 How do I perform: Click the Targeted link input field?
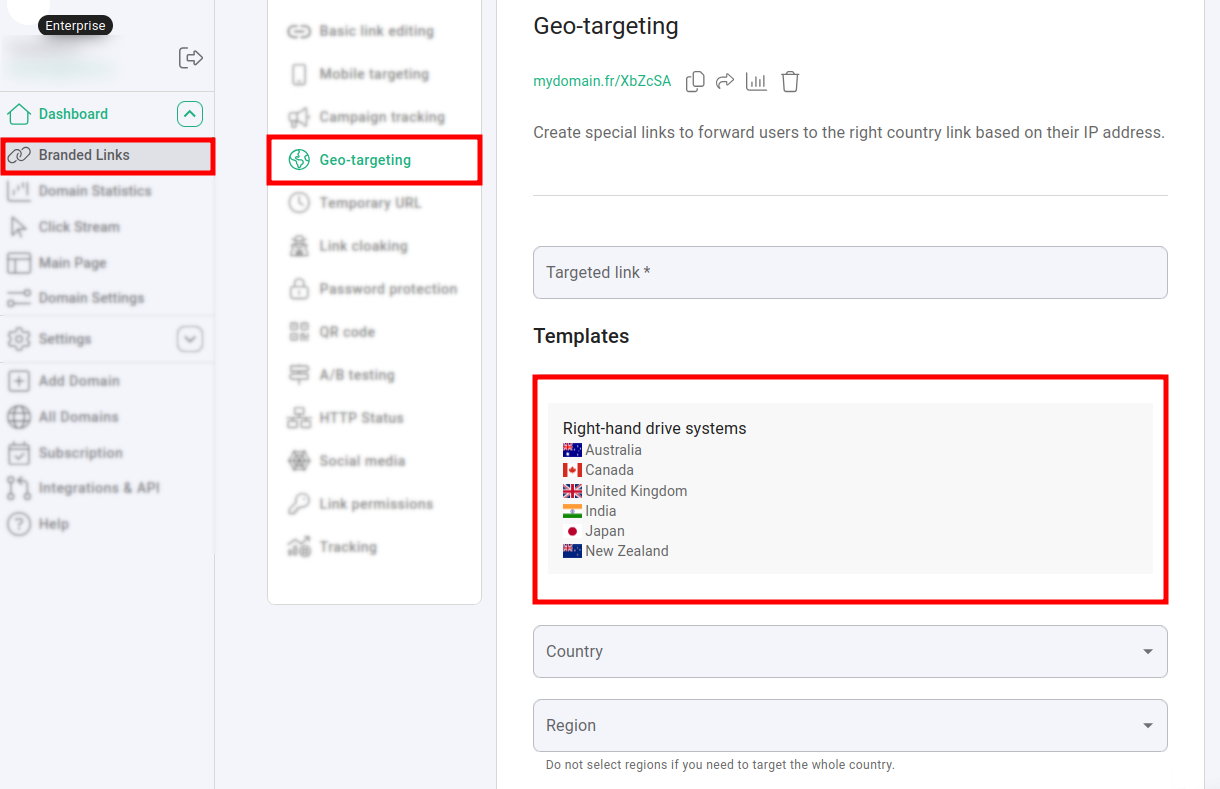pos(850,272)
